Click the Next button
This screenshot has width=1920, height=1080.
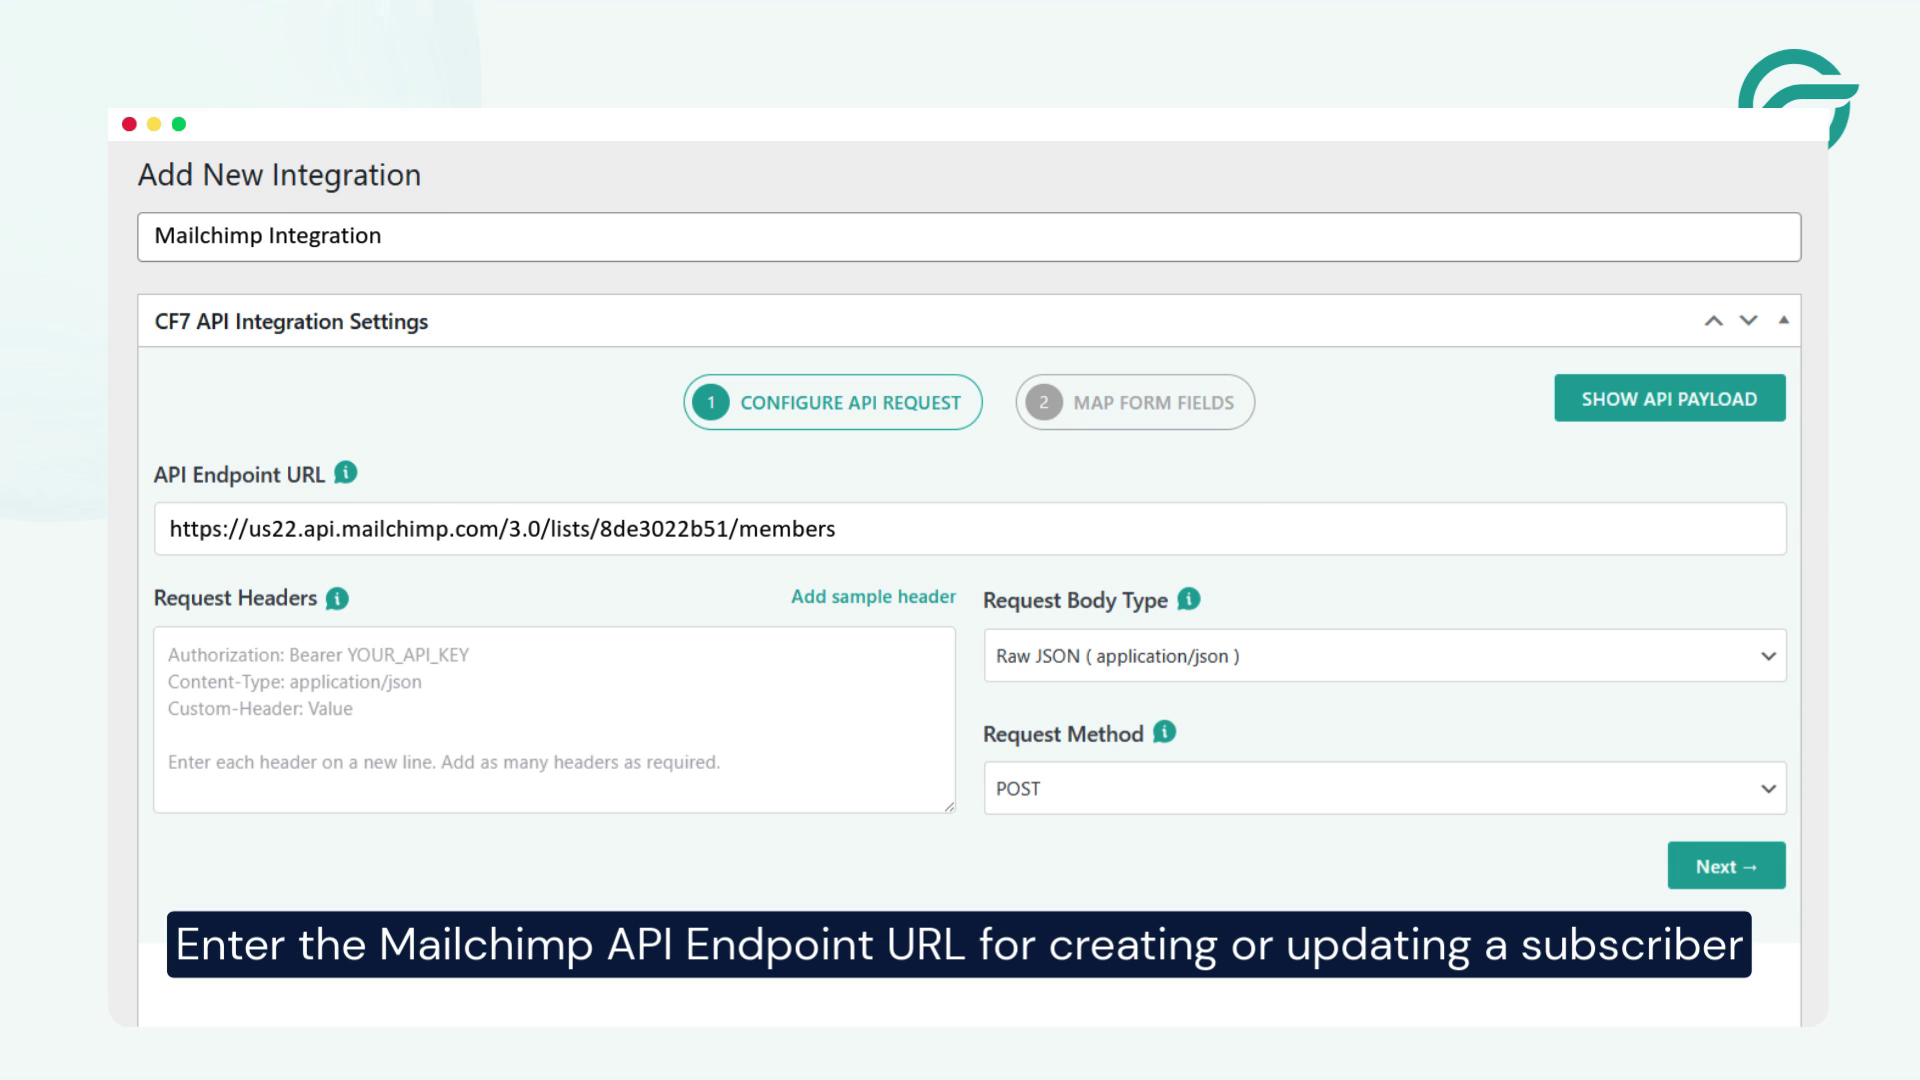pos(1725,865)
